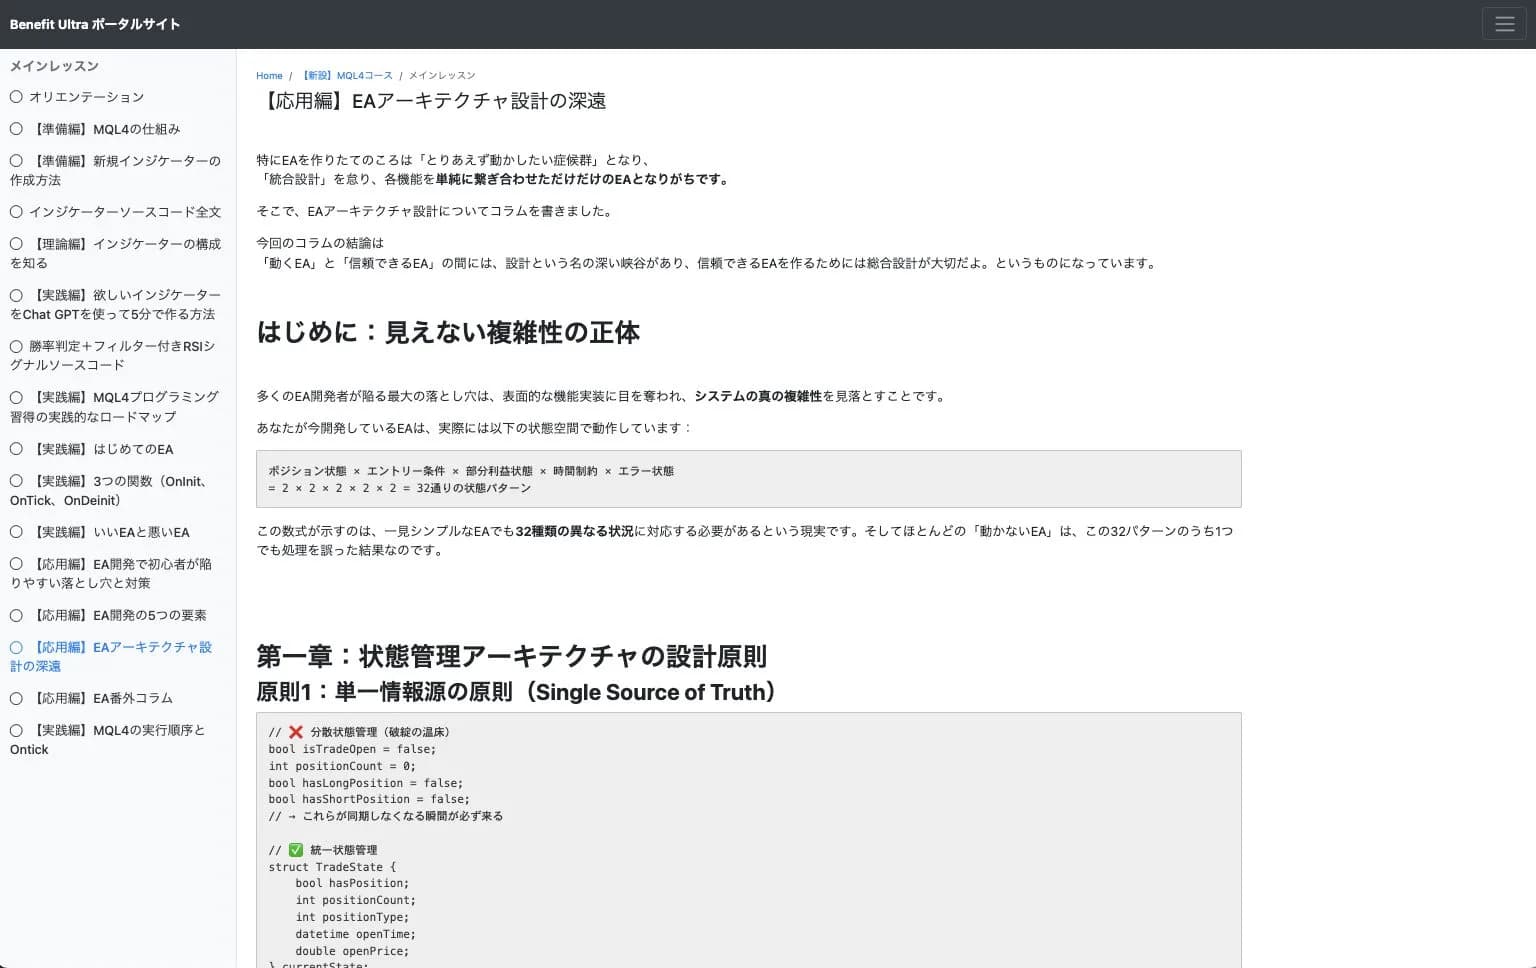The image size is (1536, 968).
Task: Click the Benefit Ultra ポータルサイト site title
Action: tap(94, 23)
